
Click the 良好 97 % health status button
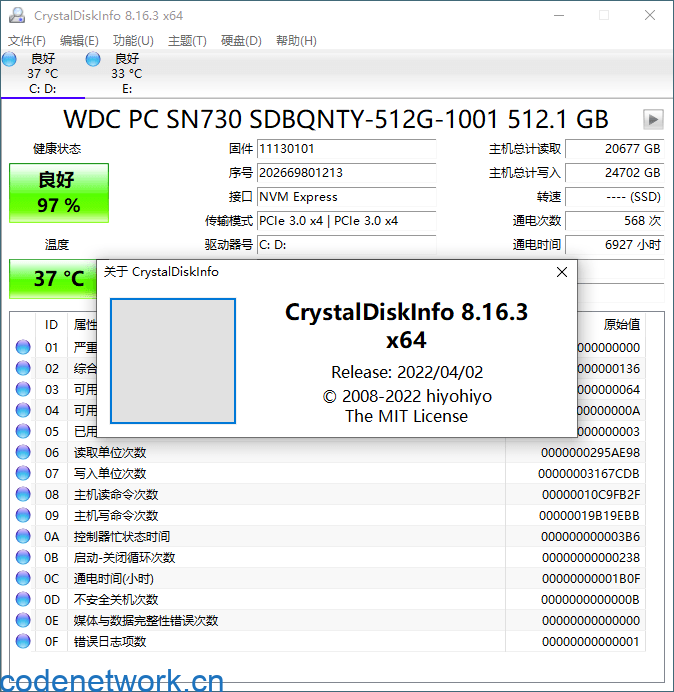(59, 193)
